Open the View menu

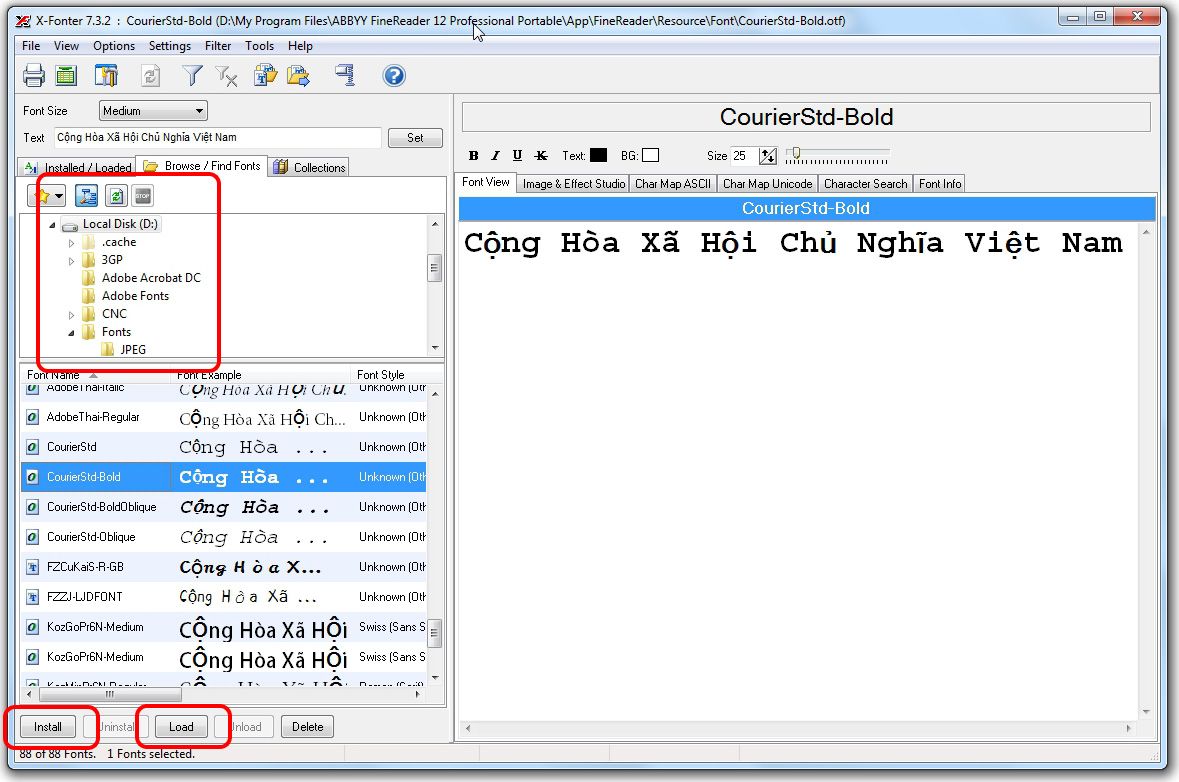66,46
